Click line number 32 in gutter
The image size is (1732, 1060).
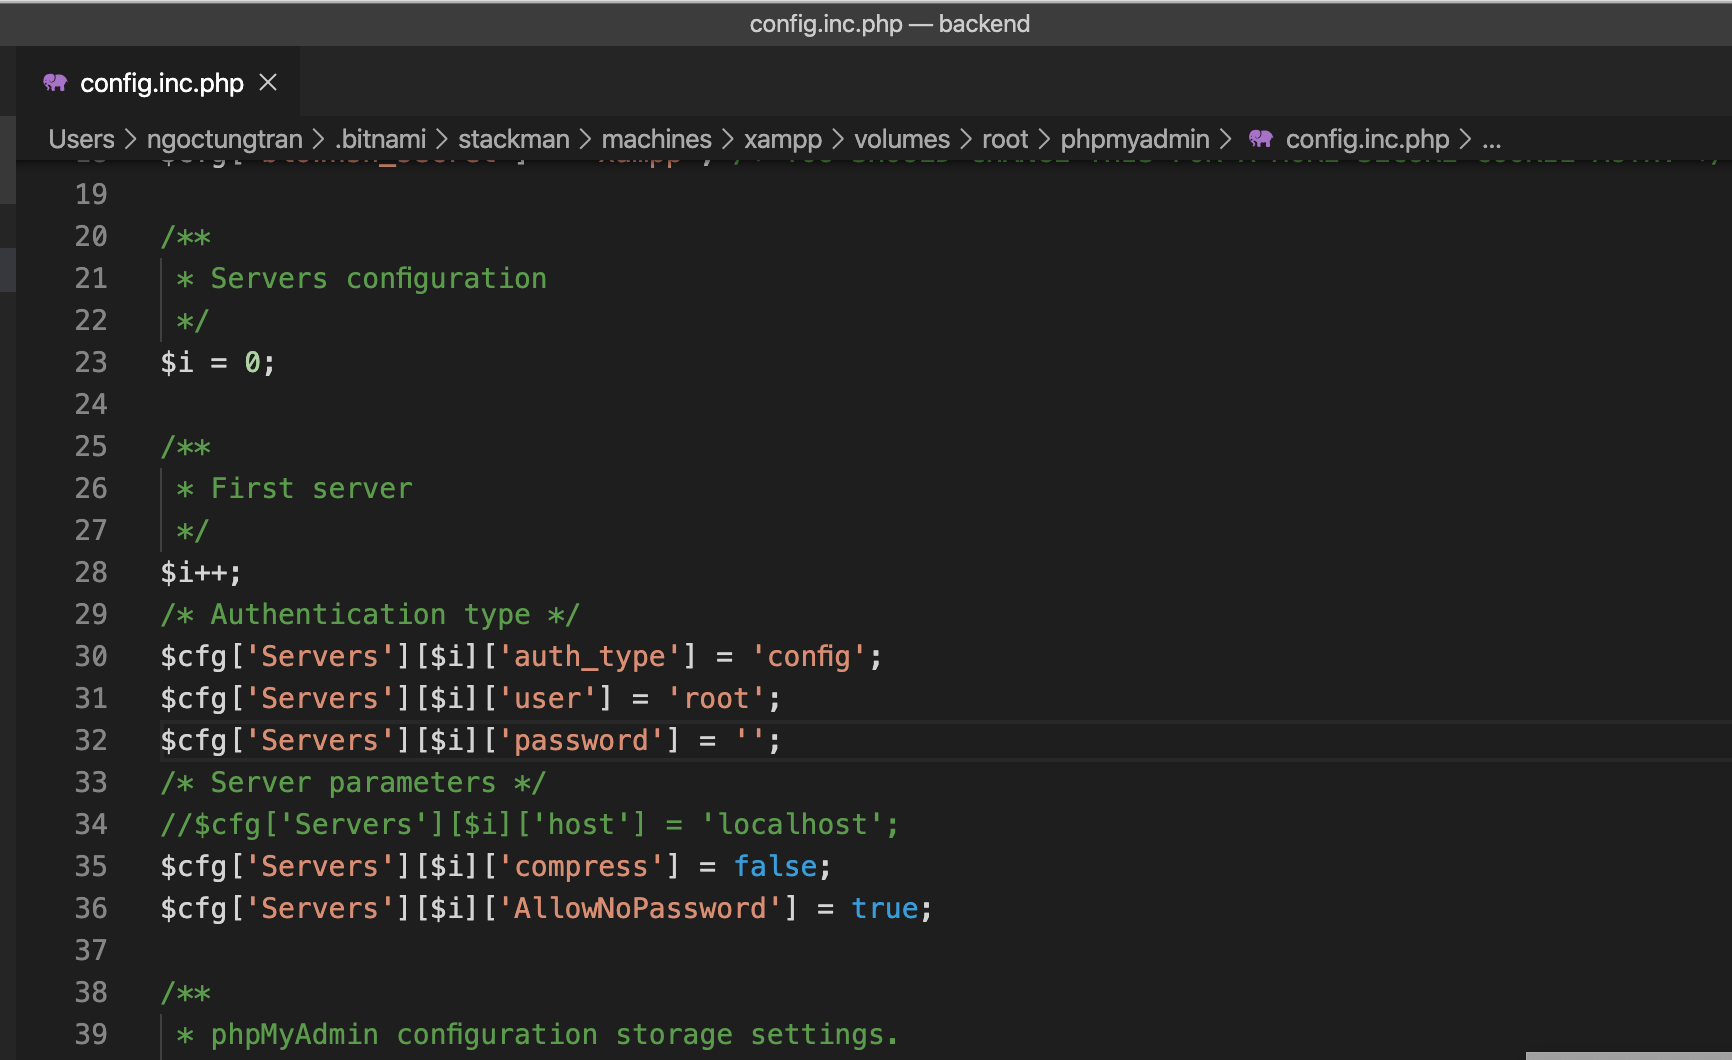coord(91,740)
